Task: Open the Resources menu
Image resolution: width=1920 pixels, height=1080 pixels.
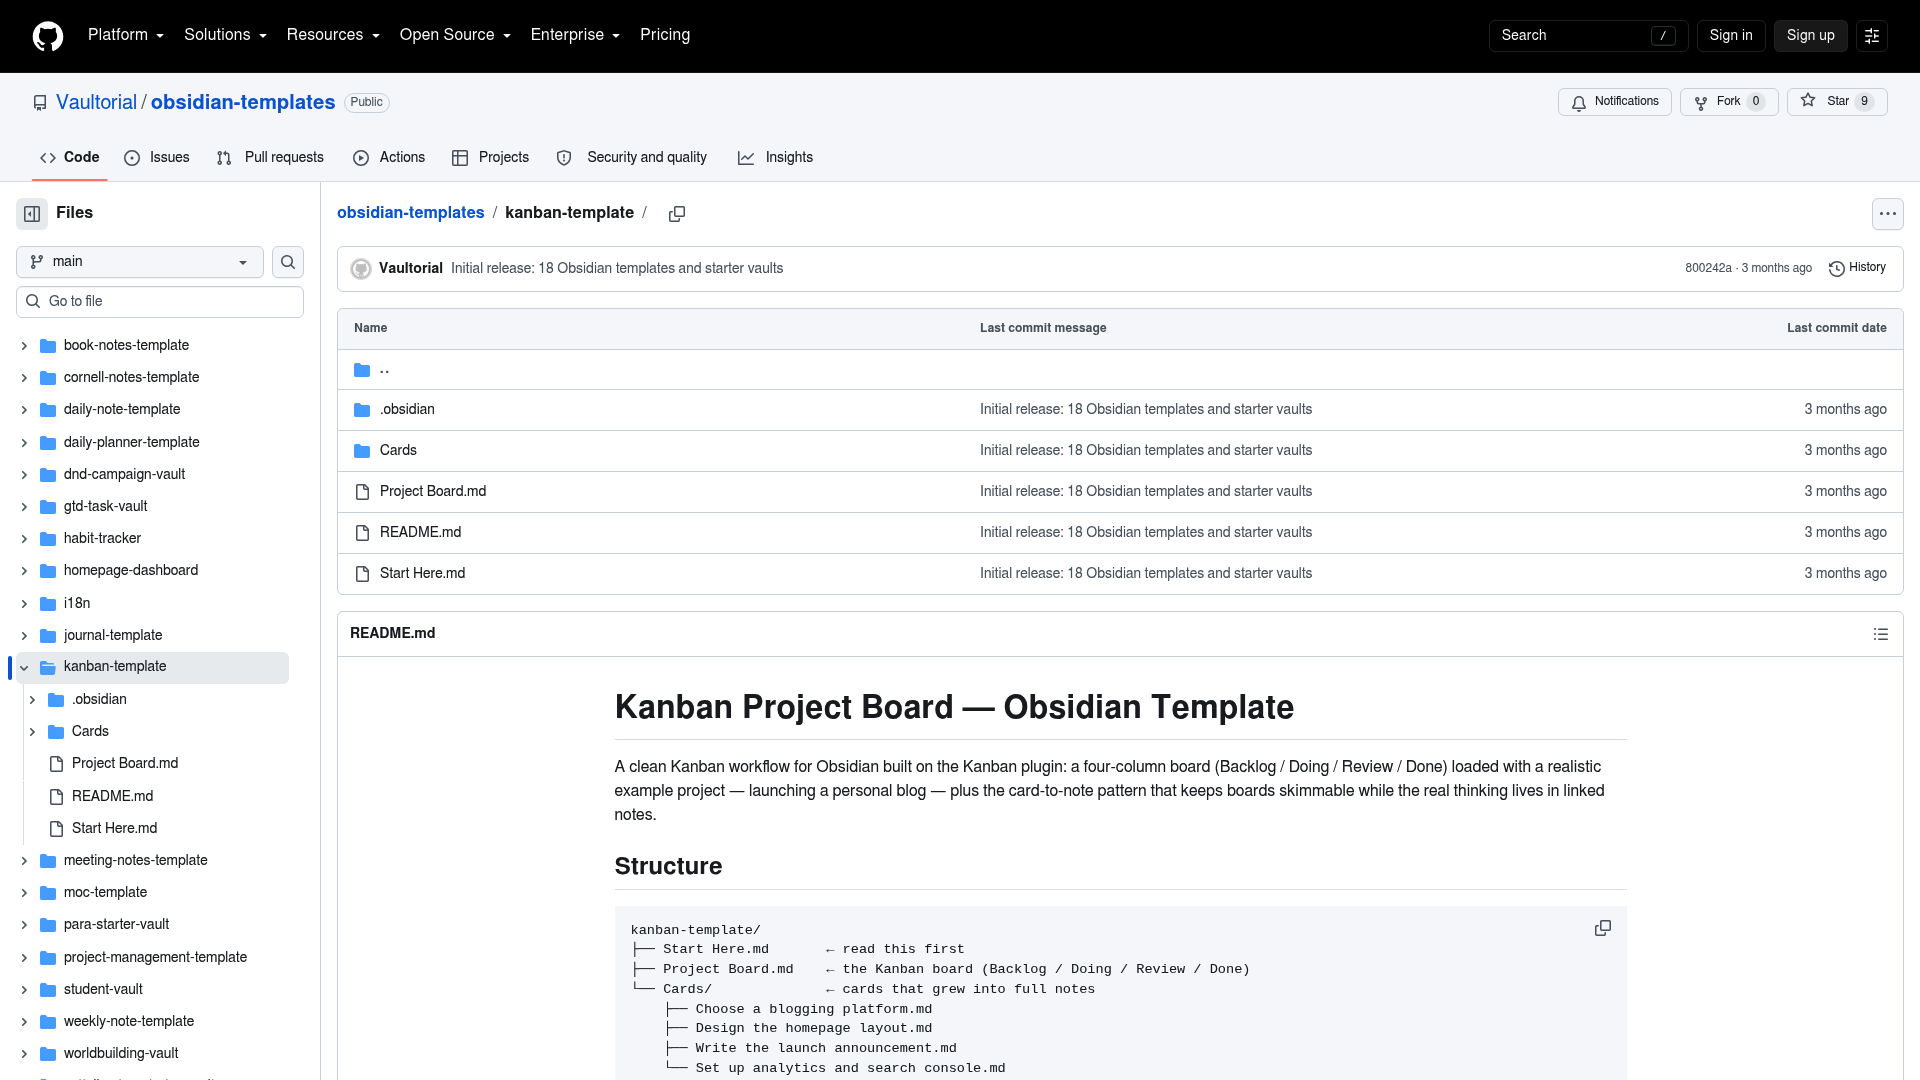Action: [333, 35]
